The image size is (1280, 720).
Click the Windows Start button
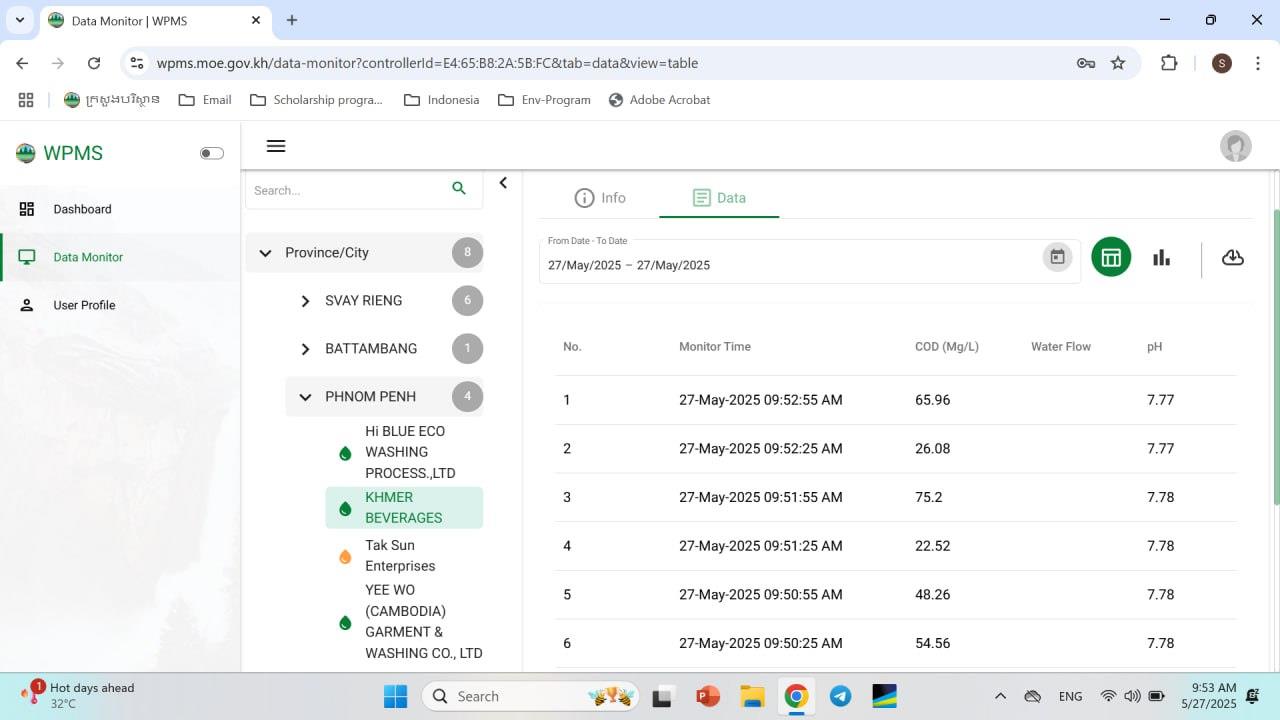(396, 696)
